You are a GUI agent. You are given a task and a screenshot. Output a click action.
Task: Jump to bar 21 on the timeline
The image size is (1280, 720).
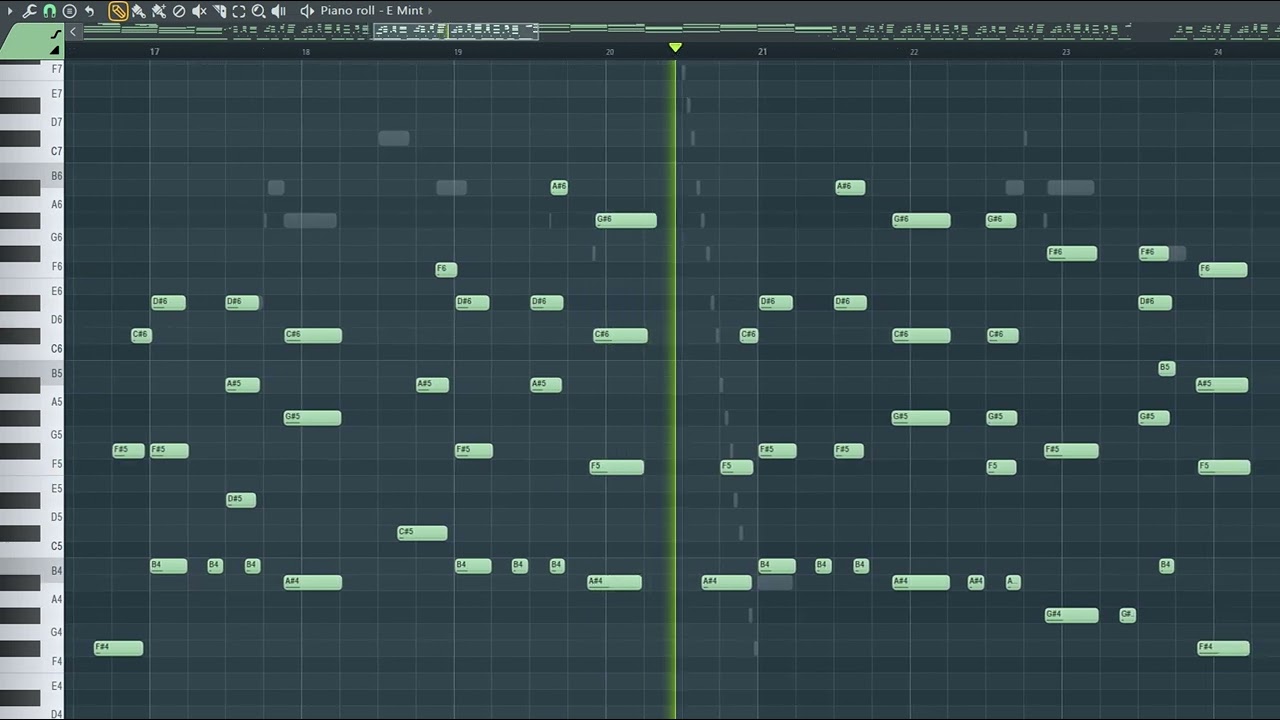click(x=762, y=51)
